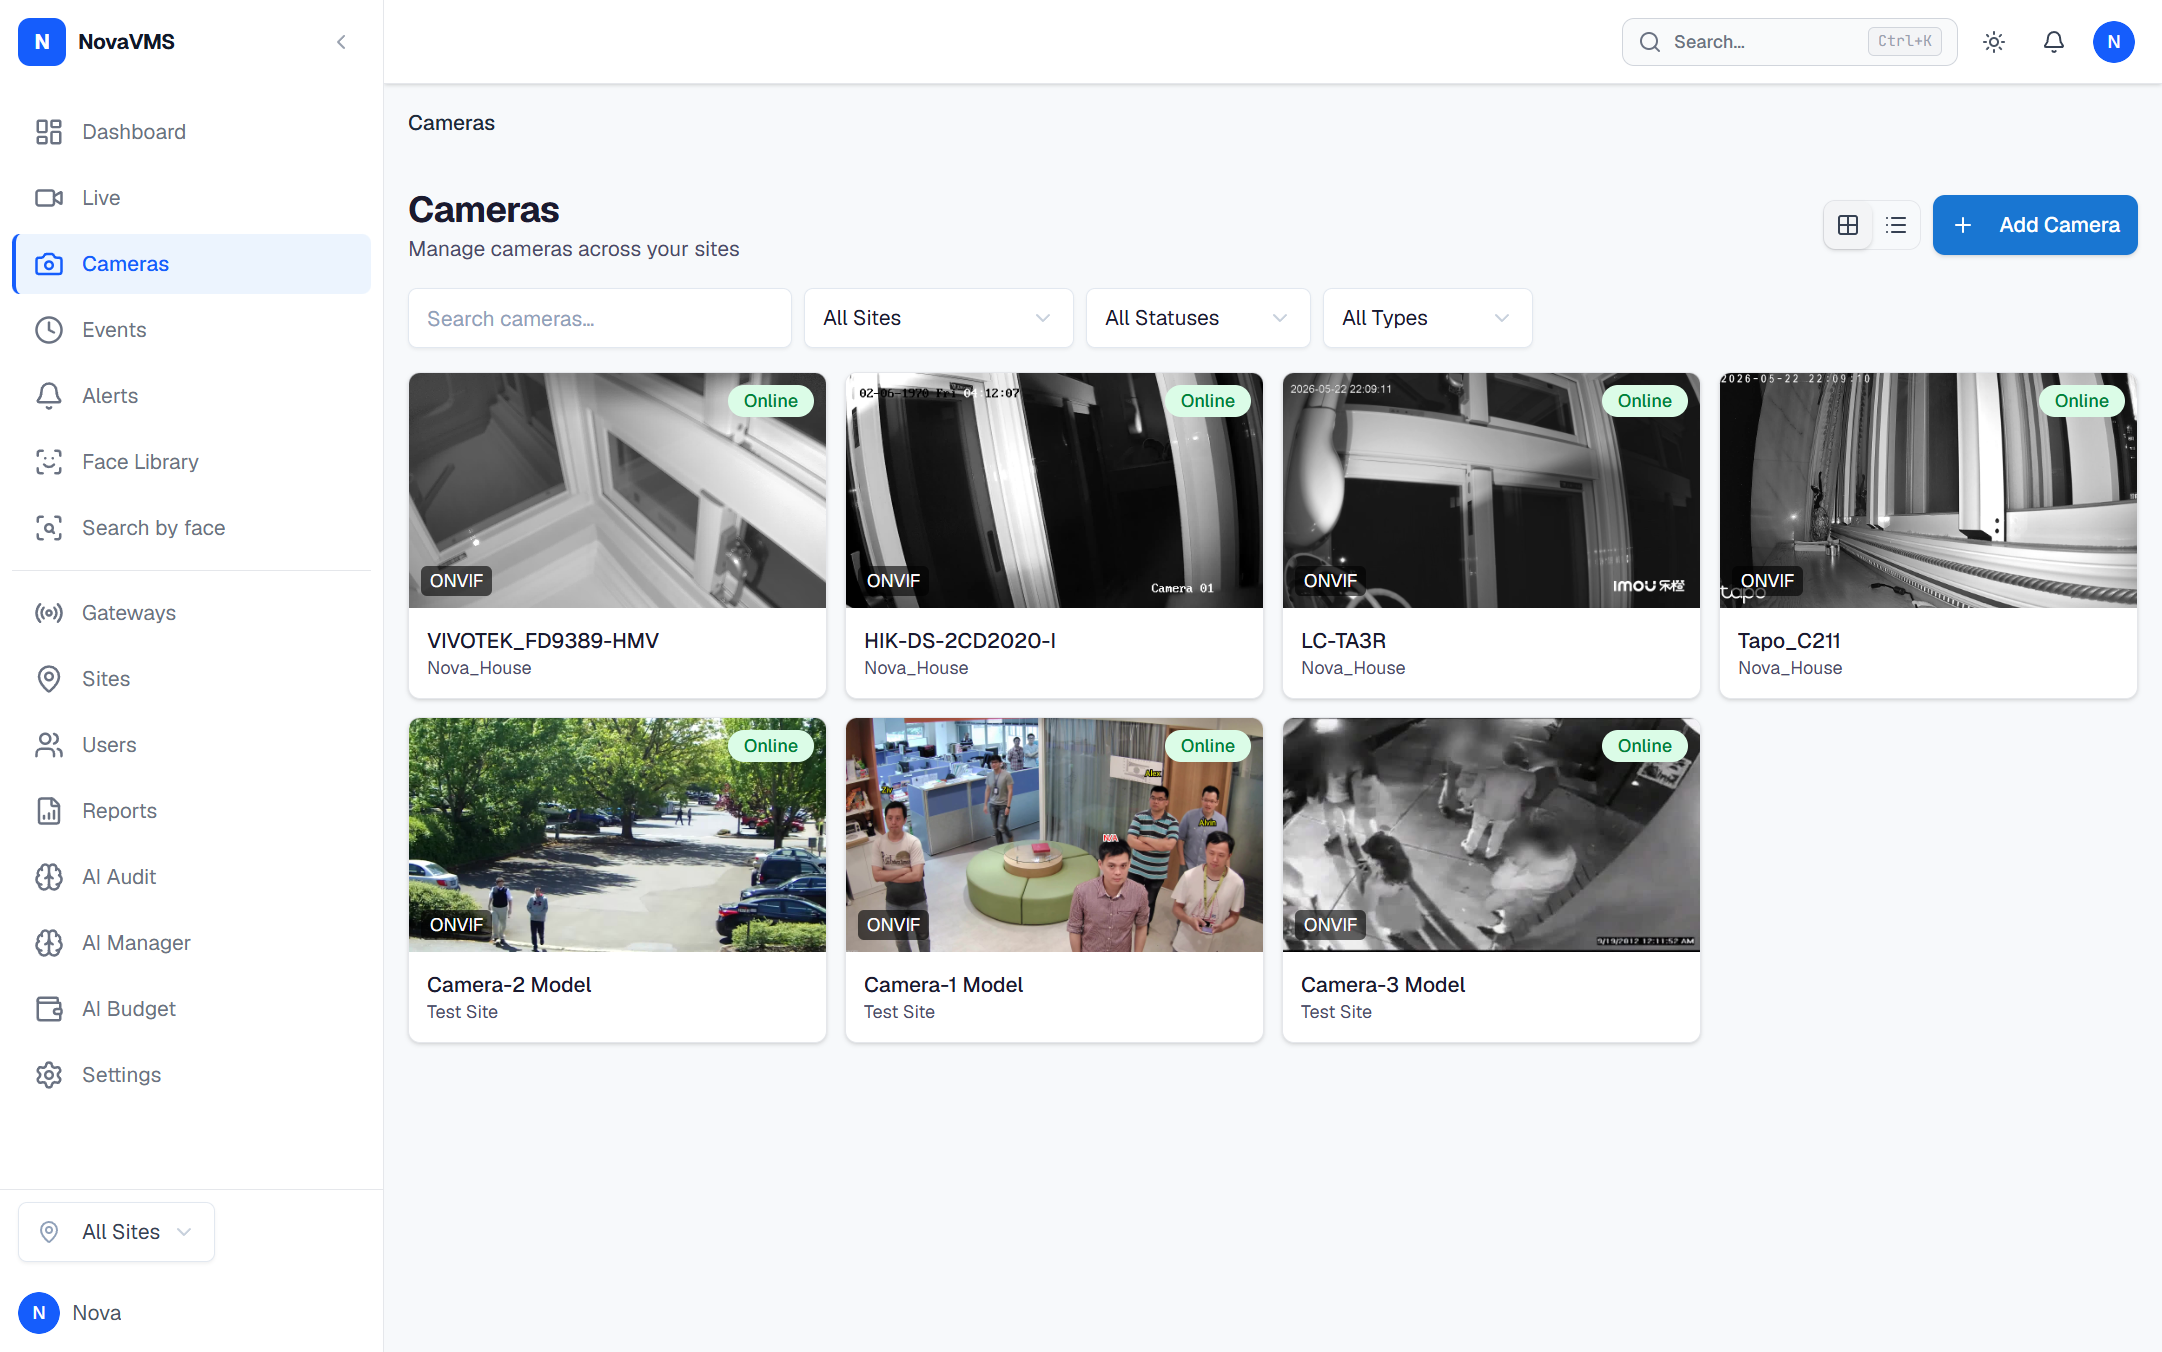
Task: Expand the All Statuses filter dropdown
Action: coord(1198,318)
